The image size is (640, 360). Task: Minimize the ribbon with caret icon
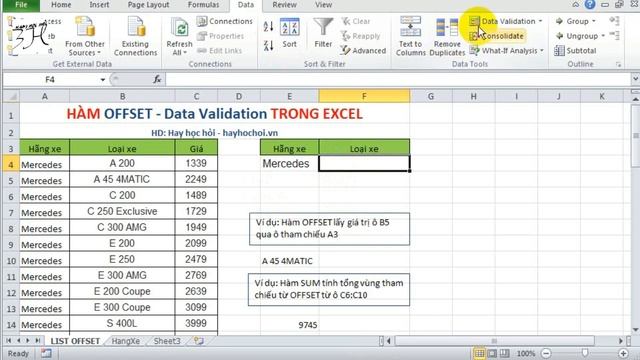[576, 4]
